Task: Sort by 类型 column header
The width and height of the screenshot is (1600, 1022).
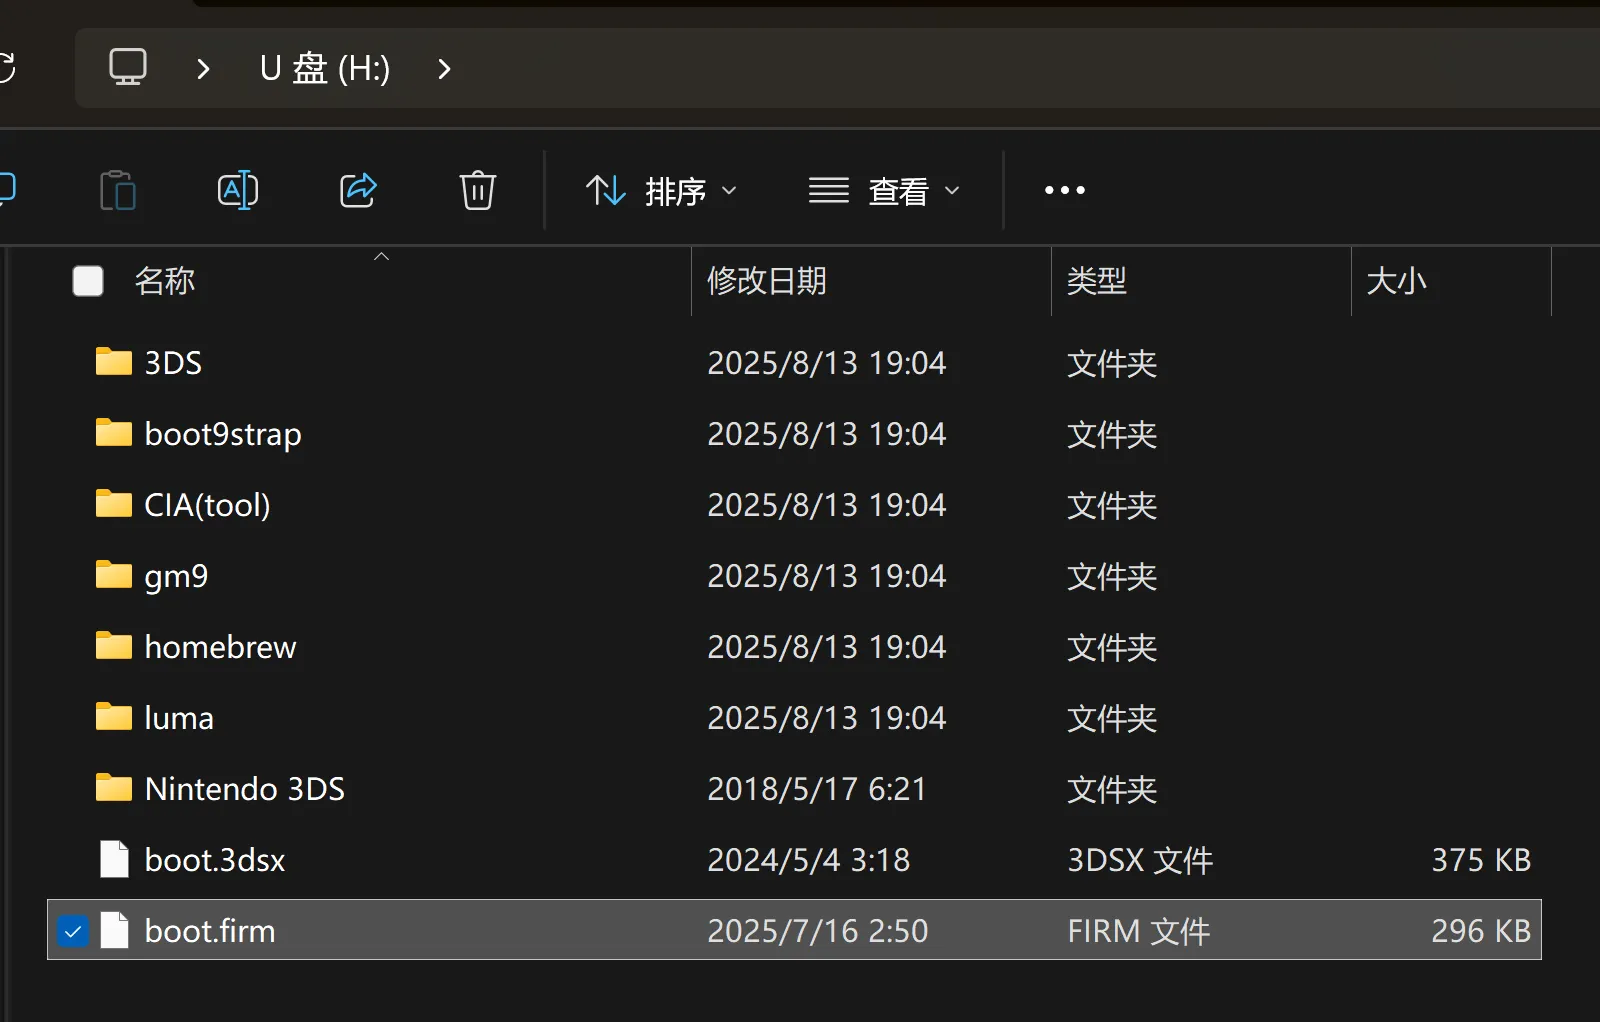Action: [x=1096, y=281]
